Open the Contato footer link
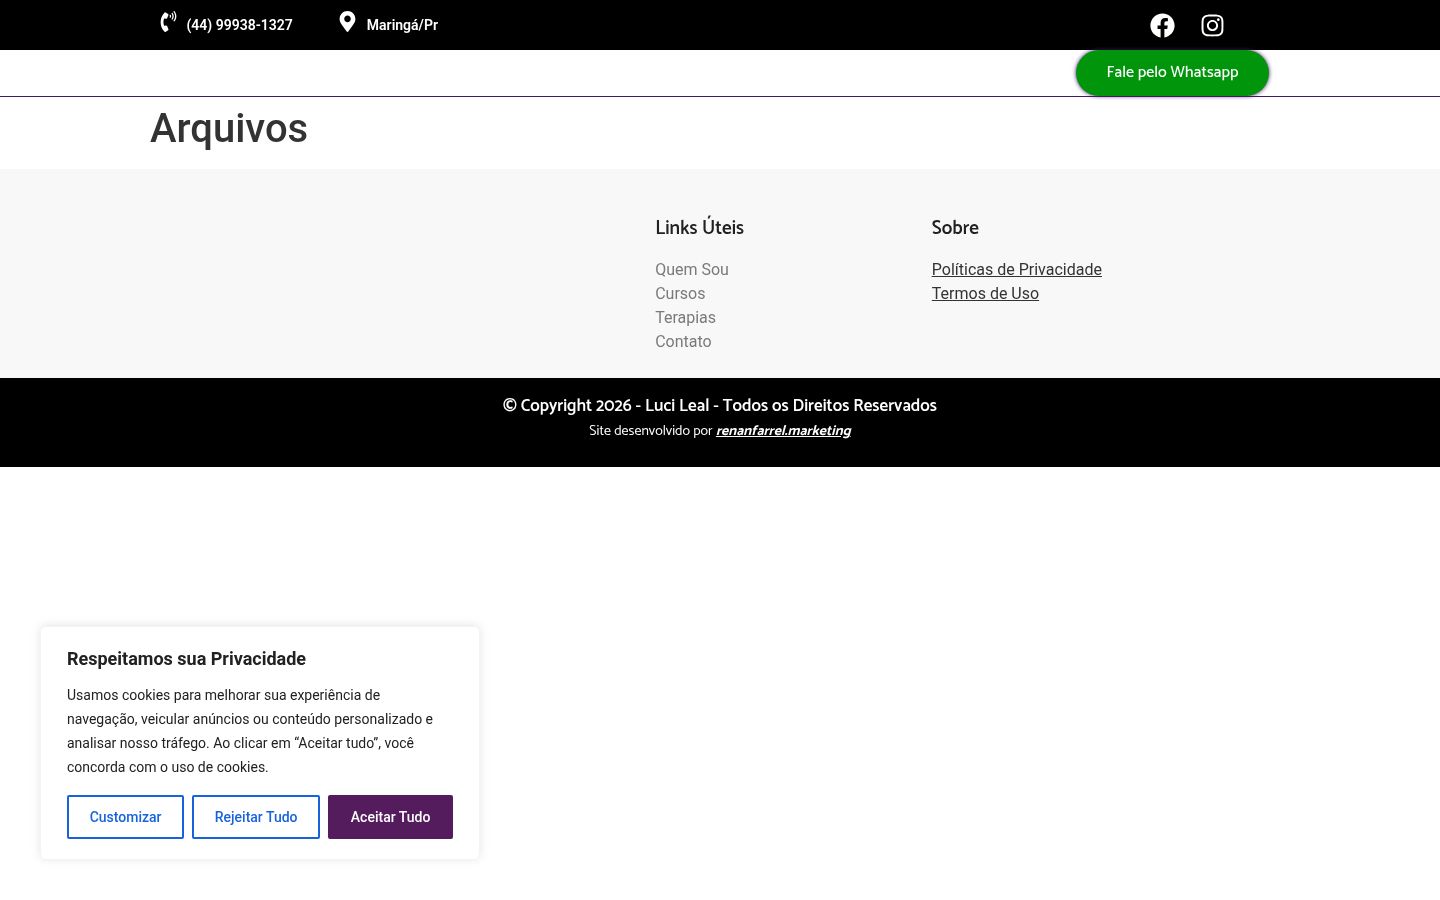1440x900 pixels. pyautogui.click(x=683, y=341)
